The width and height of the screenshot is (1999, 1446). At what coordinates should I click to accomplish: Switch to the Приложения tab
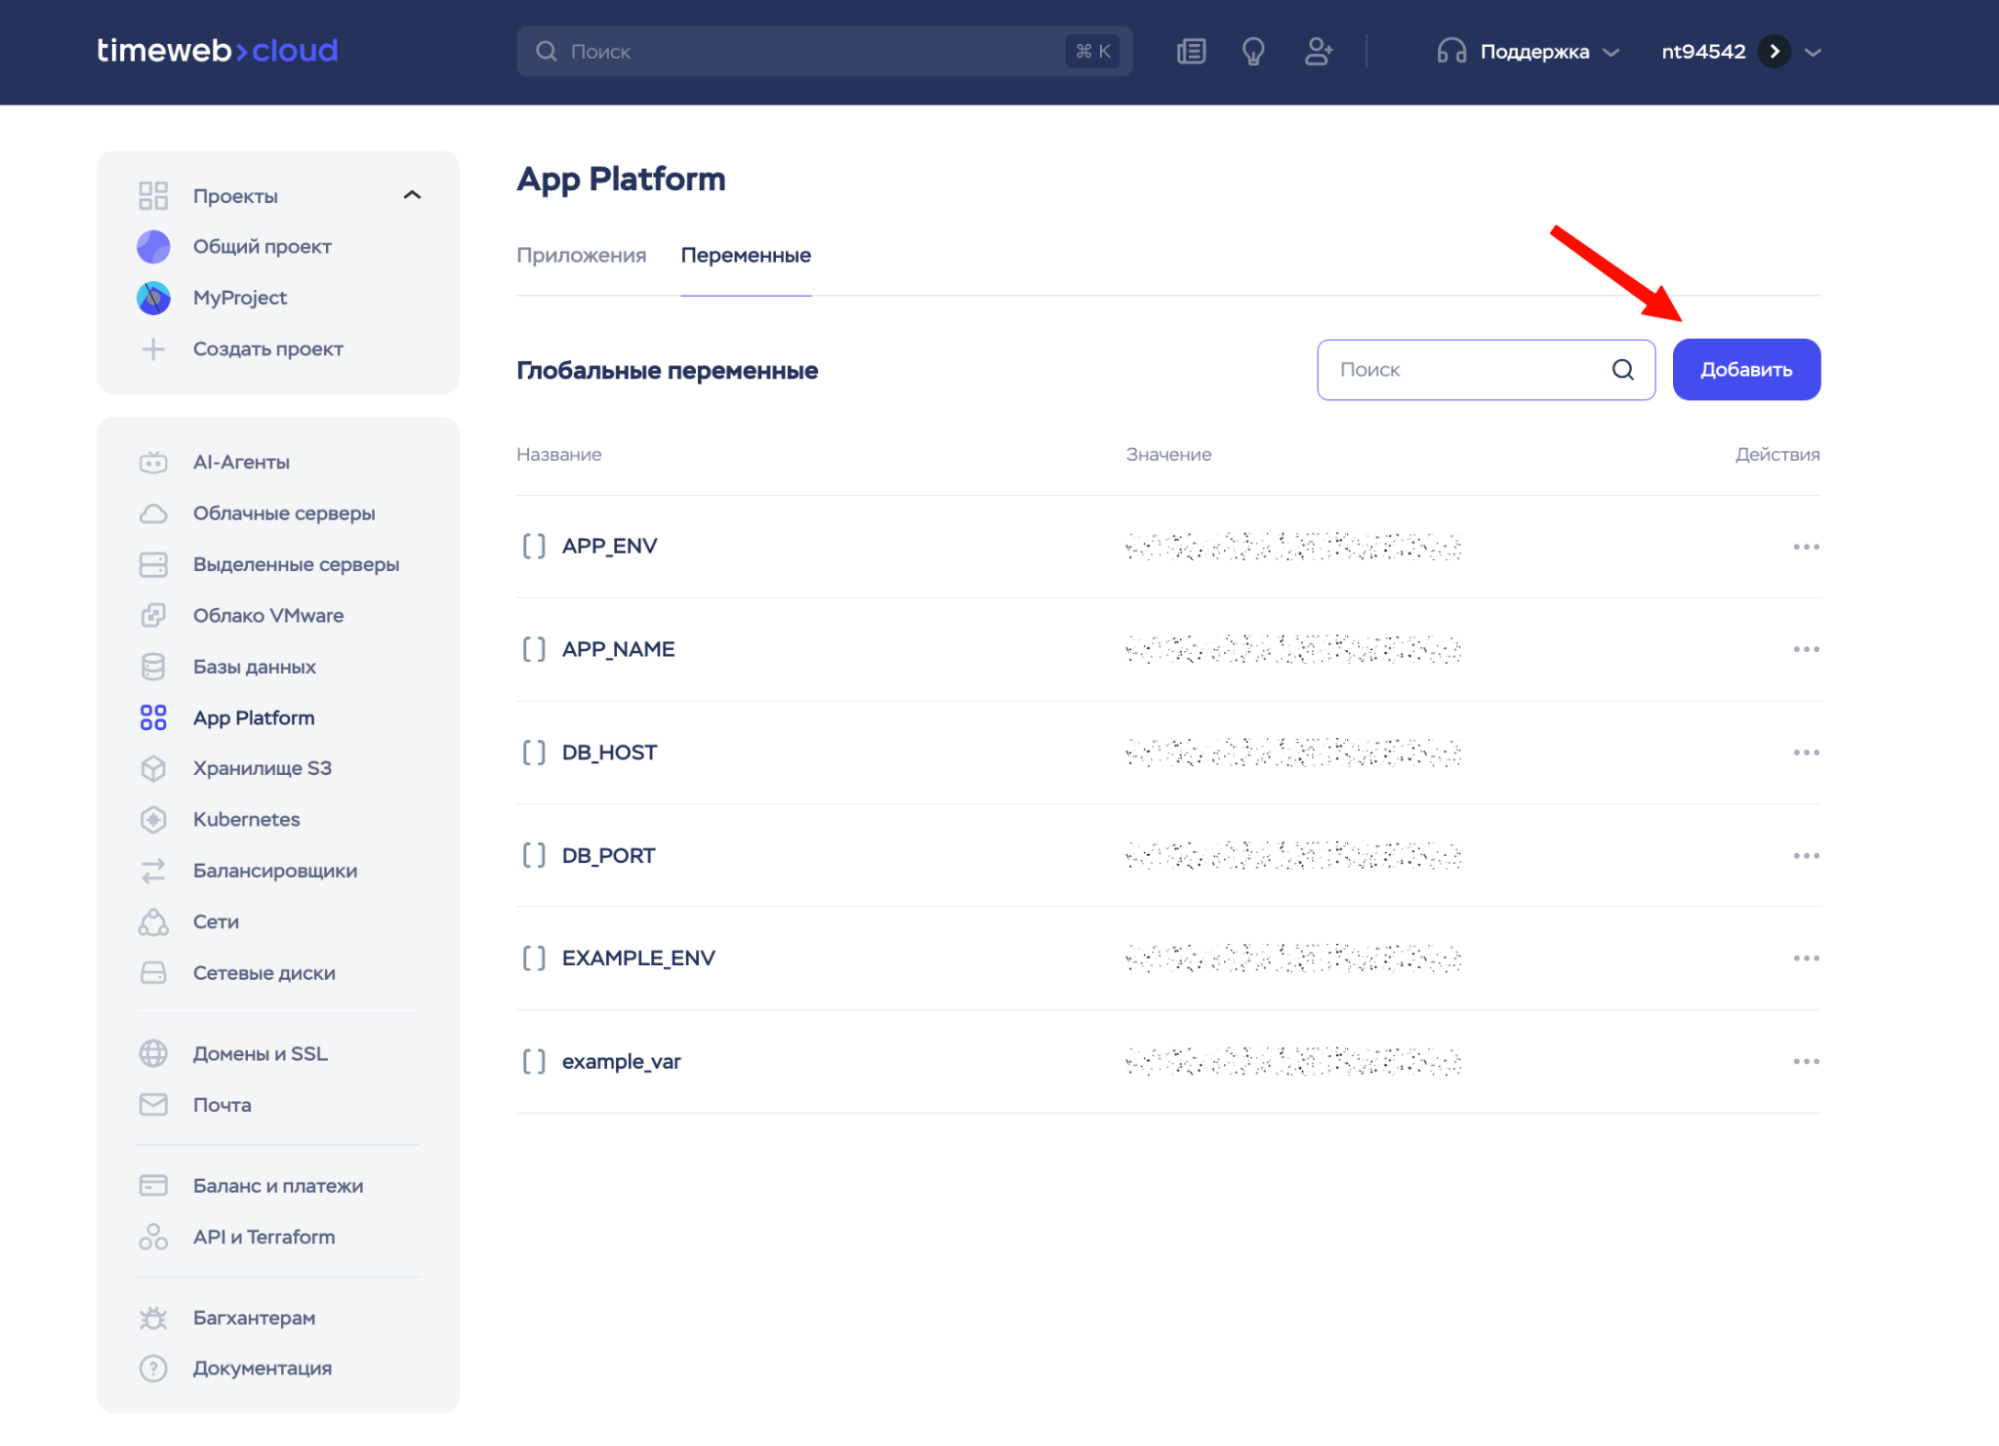click(x=581, y=255)
